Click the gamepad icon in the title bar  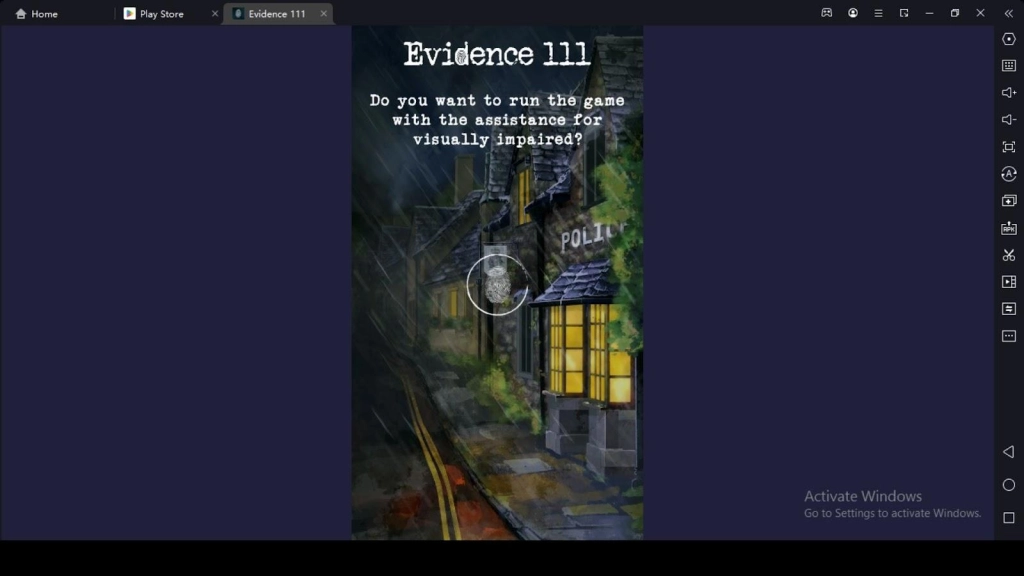[x=826, y=13]
